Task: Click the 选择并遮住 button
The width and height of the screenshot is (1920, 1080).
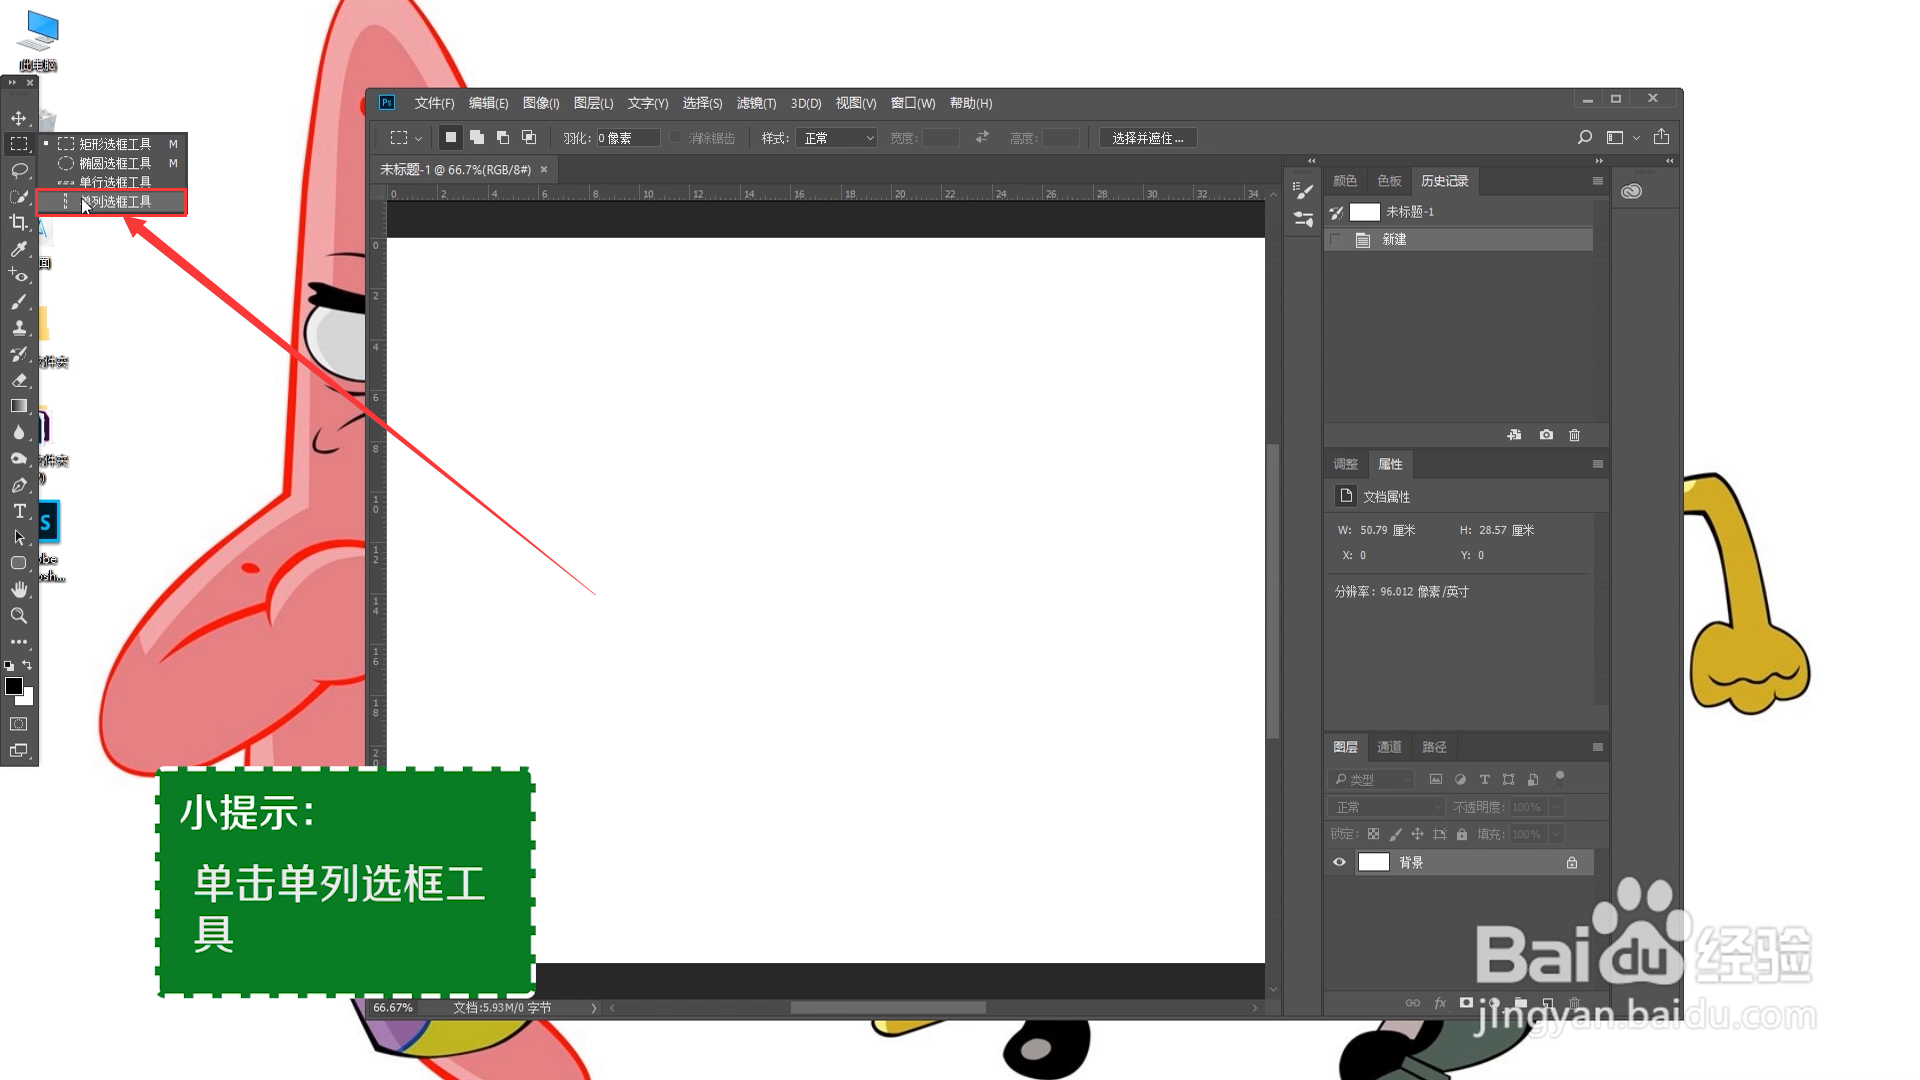Action: point(1147,138)
